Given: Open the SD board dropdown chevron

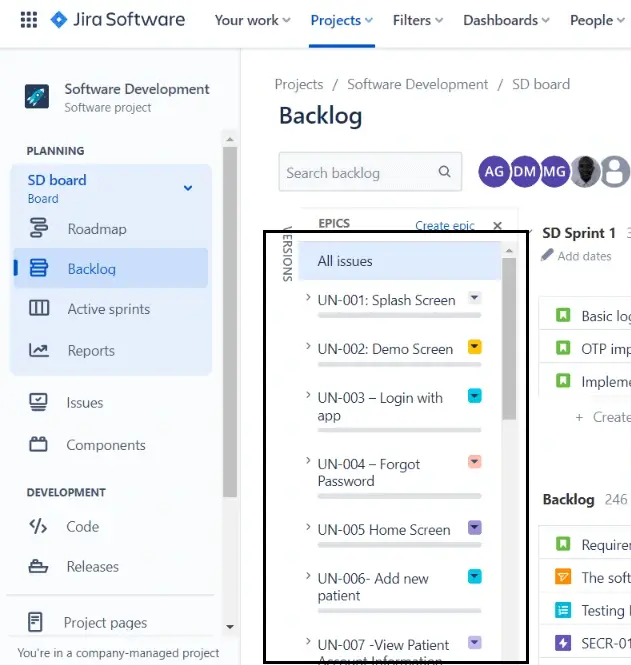Looking at the screenshot, I should tap(187, 188).
